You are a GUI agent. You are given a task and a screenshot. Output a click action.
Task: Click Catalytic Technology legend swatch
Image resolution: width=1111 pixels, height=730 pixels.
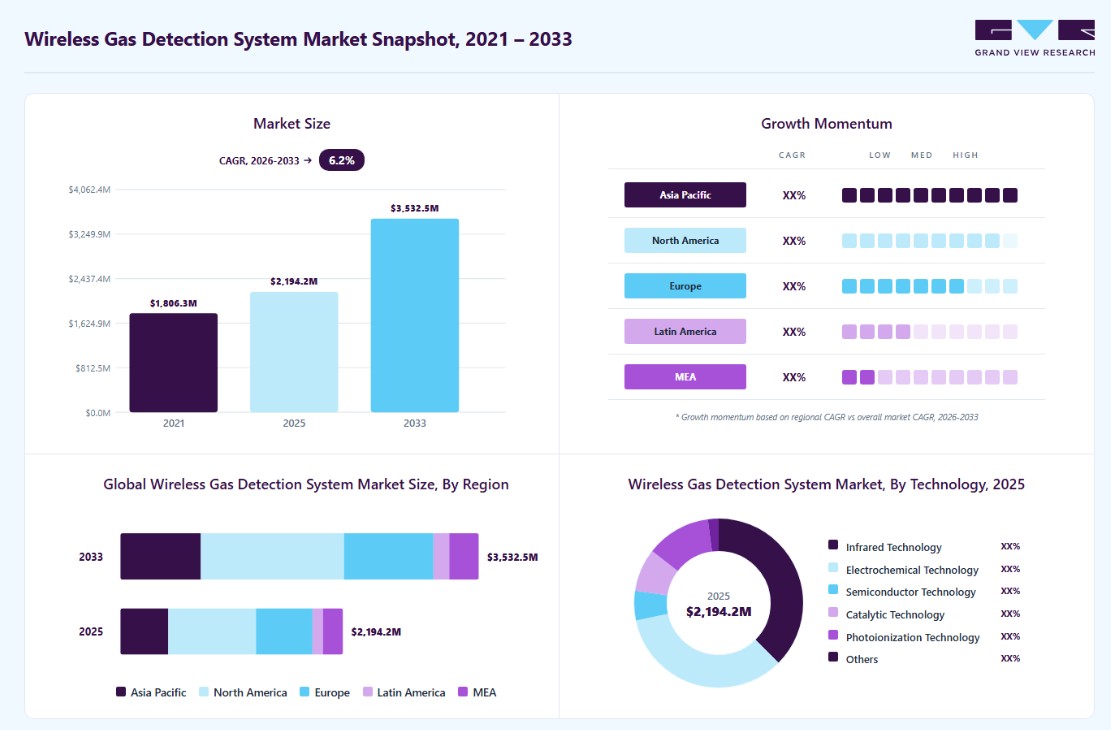pos(833,612)
